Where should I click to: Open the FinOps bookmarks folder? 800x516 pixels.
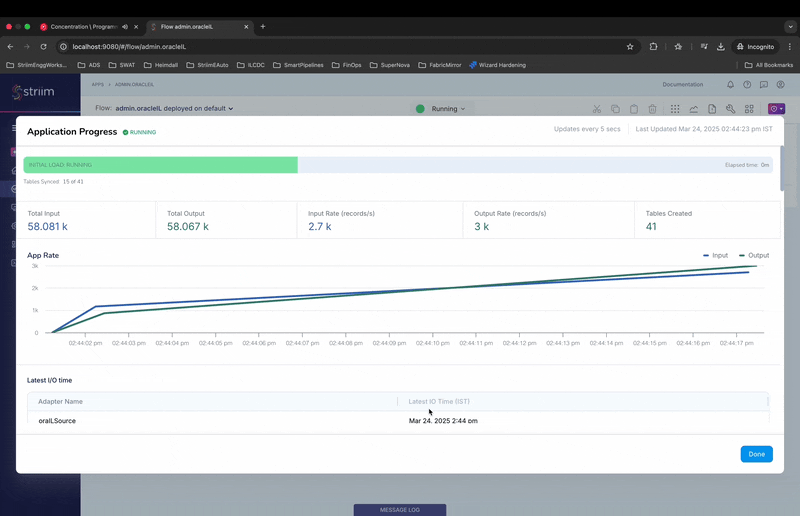(x=346, y=65)
